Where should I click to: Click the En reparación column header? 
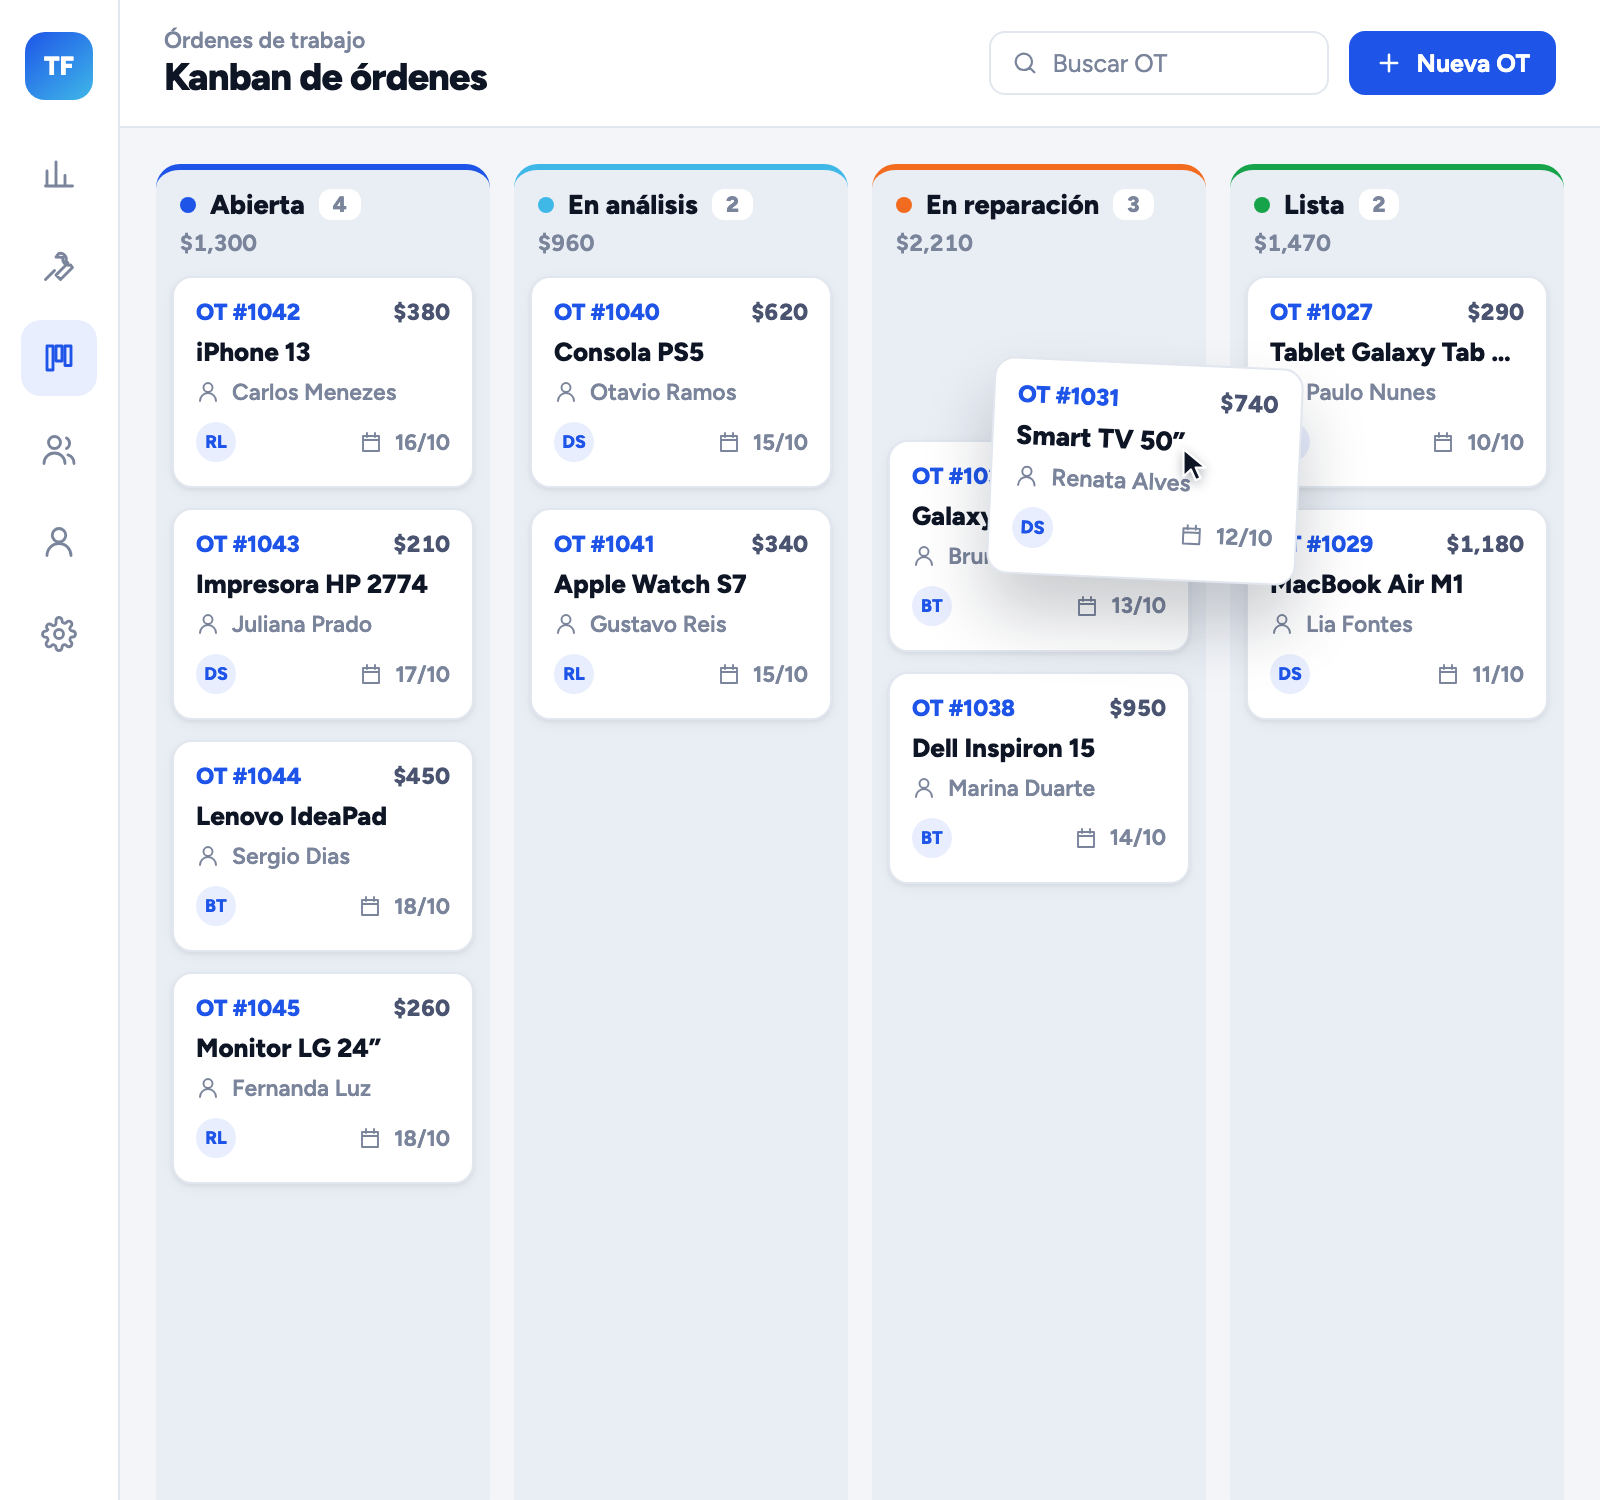(x=1012, y=205)
